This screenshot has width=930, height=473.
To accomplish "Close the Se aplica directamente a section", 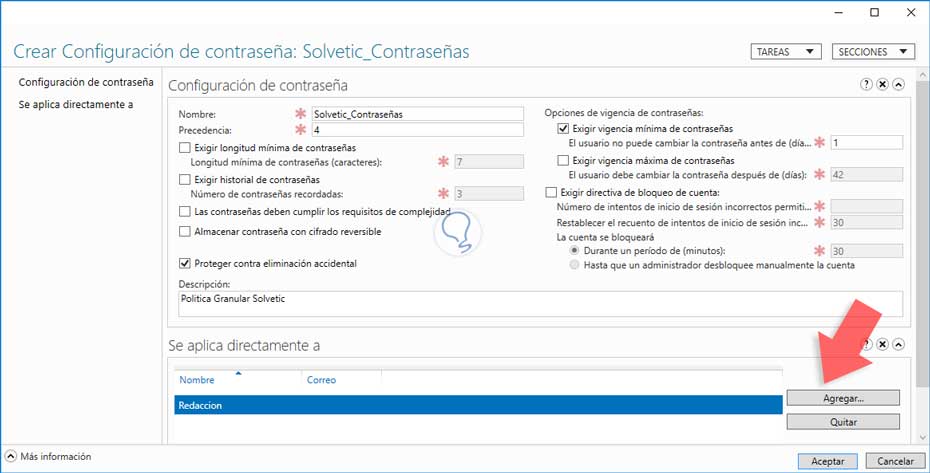I will tap(882, 344).
